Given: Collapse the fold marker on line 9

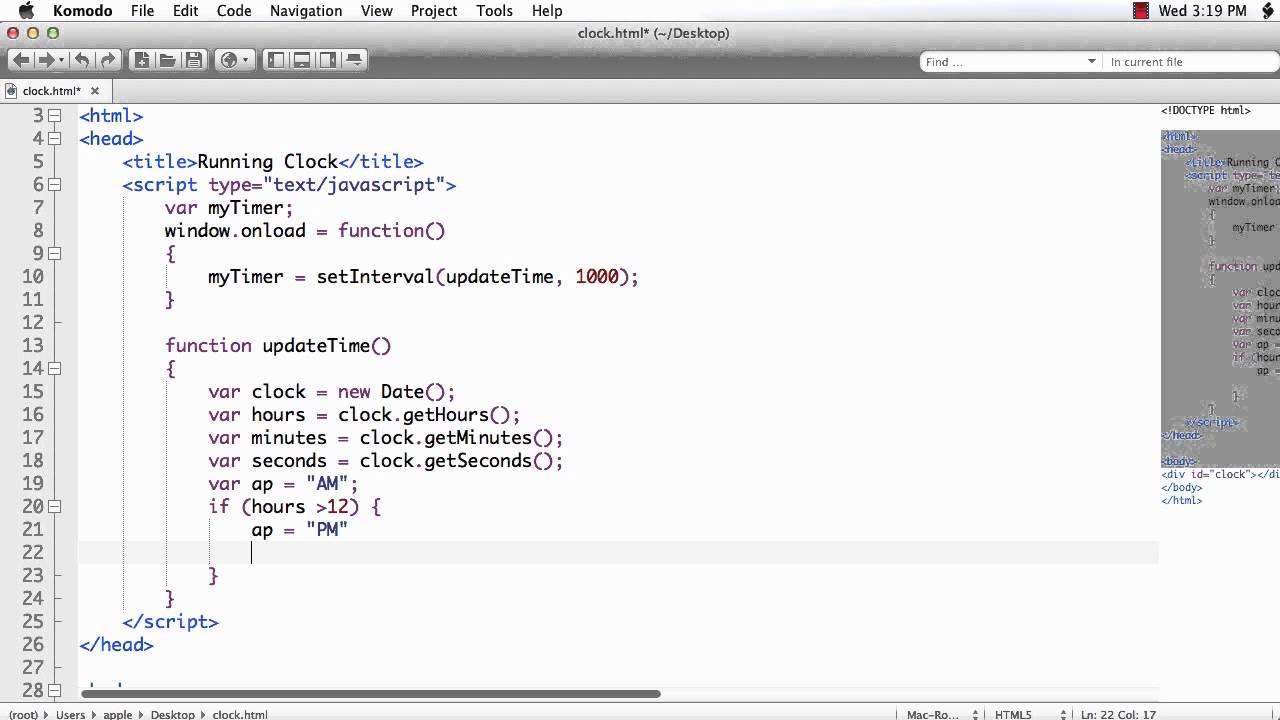Looking at the screenshot, I should pos(54,254).
